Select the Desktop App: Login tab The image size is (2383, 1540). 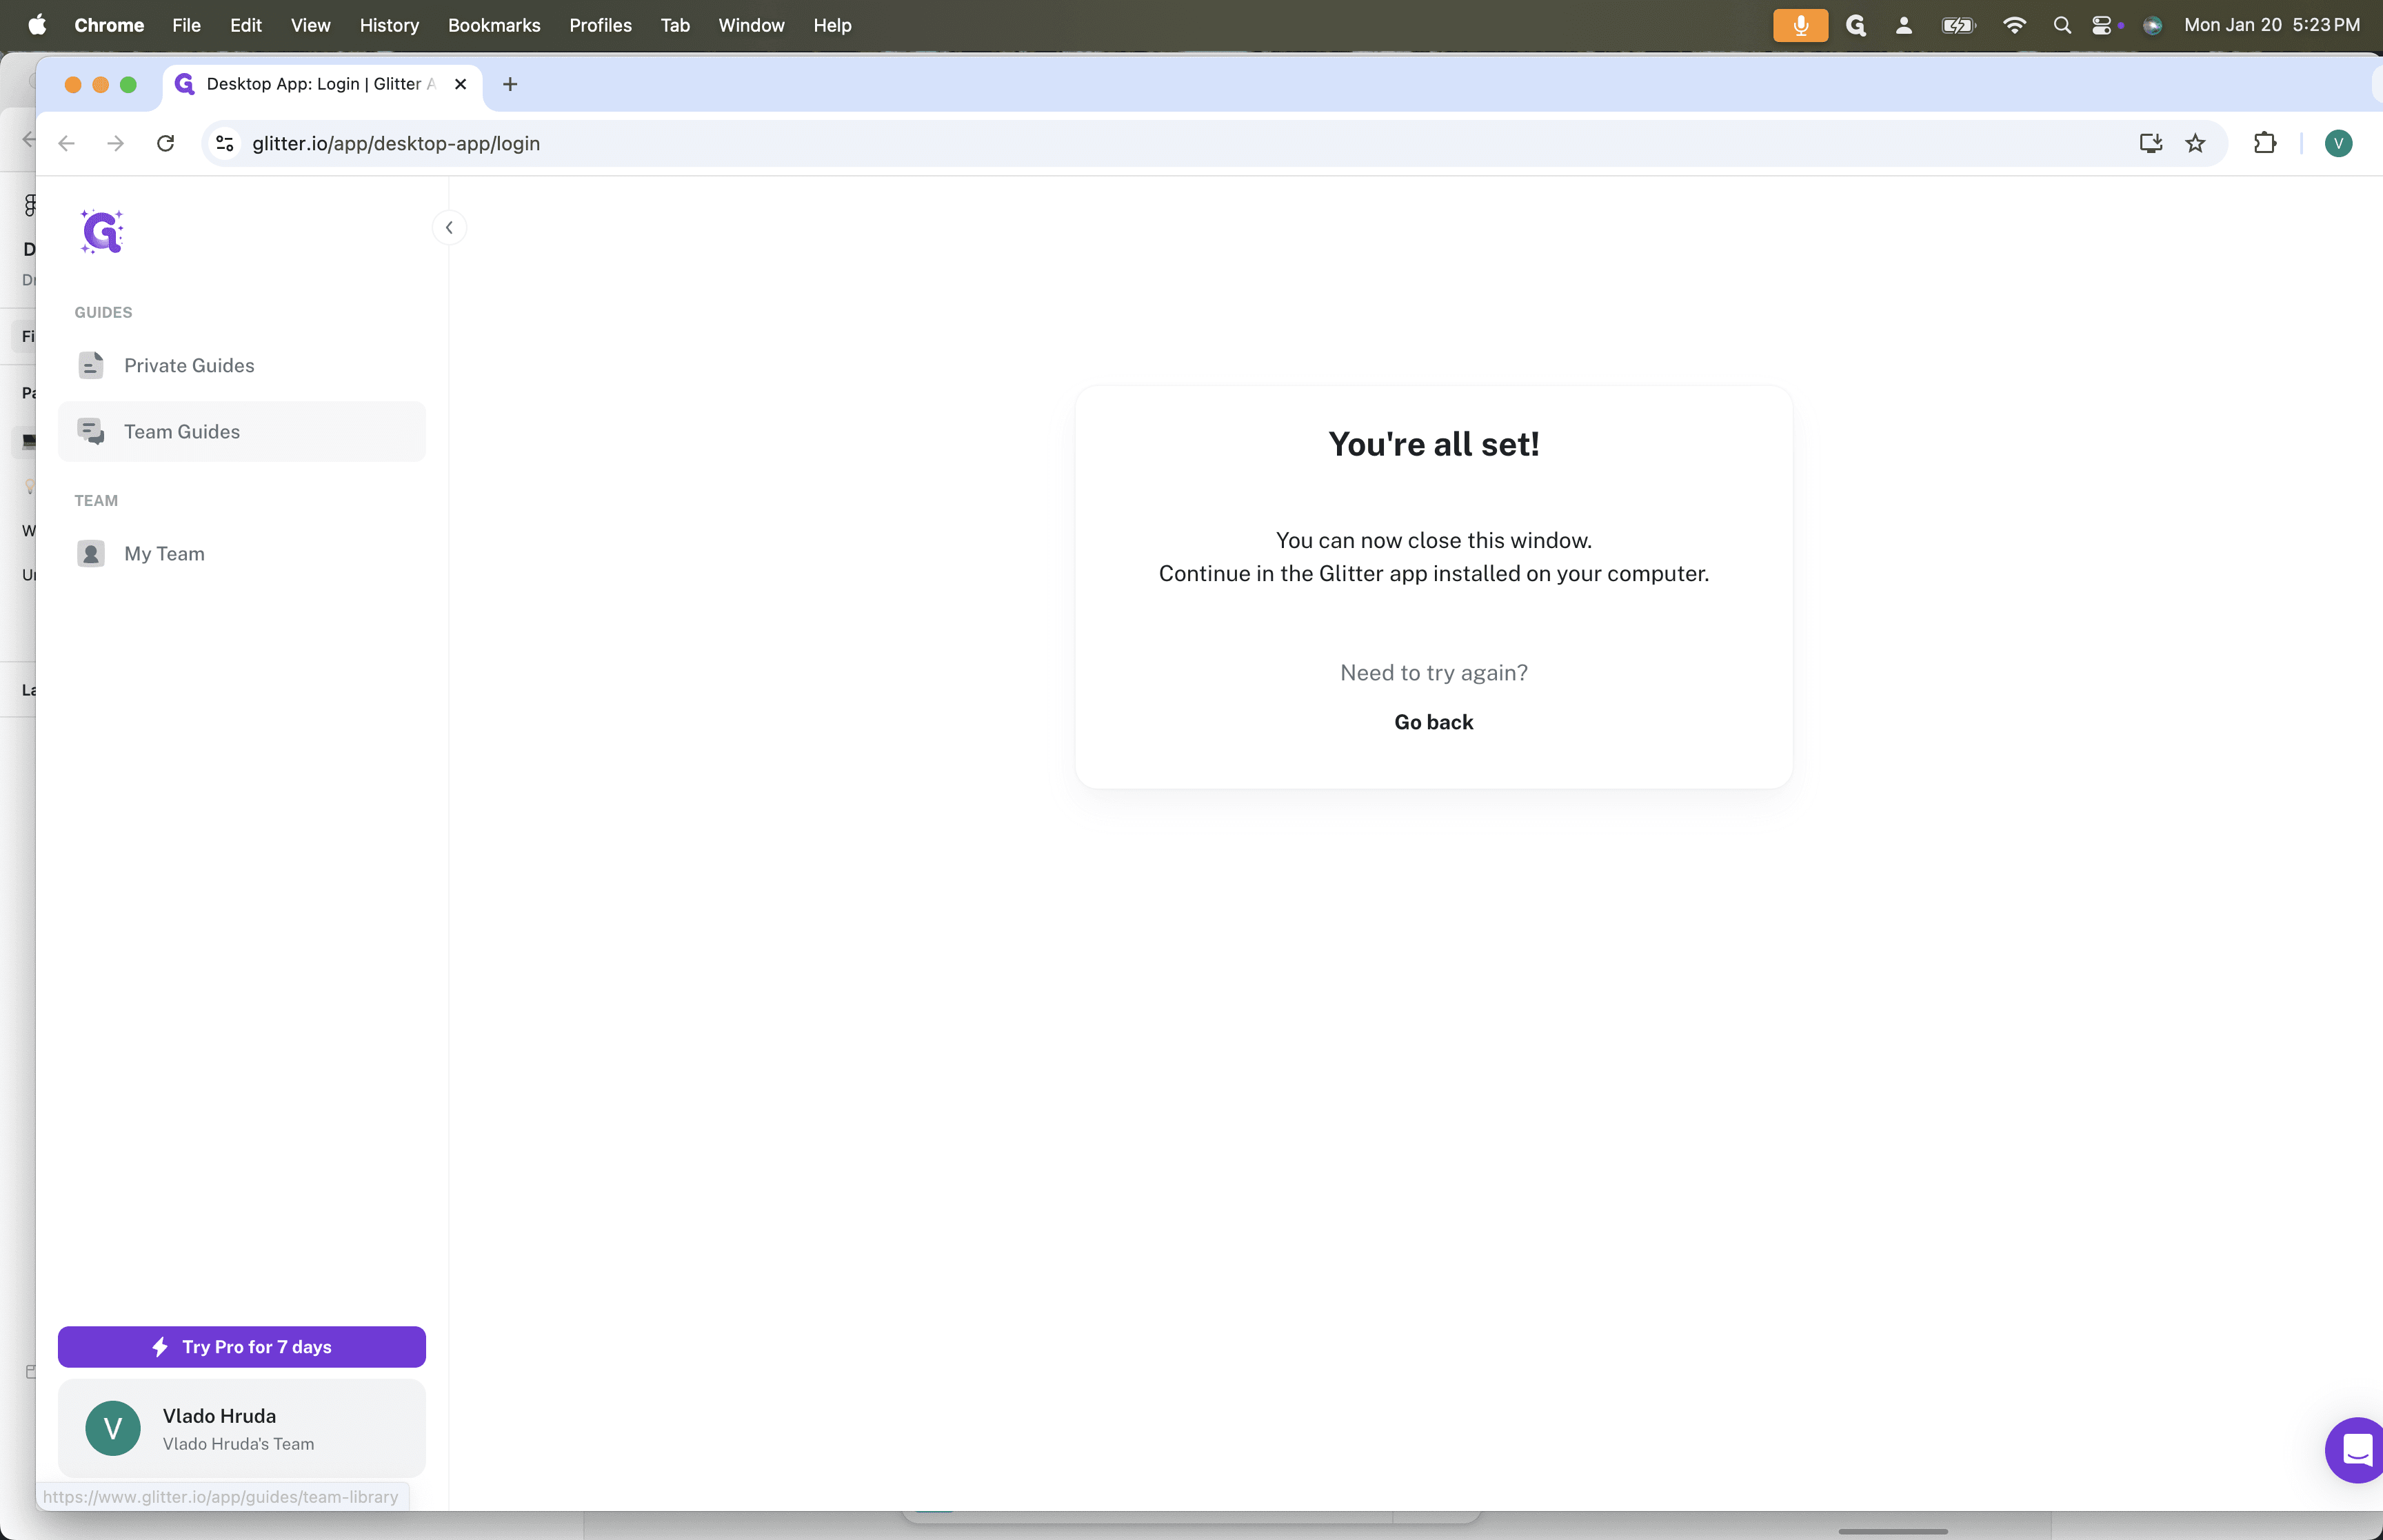tap(322, 85)
